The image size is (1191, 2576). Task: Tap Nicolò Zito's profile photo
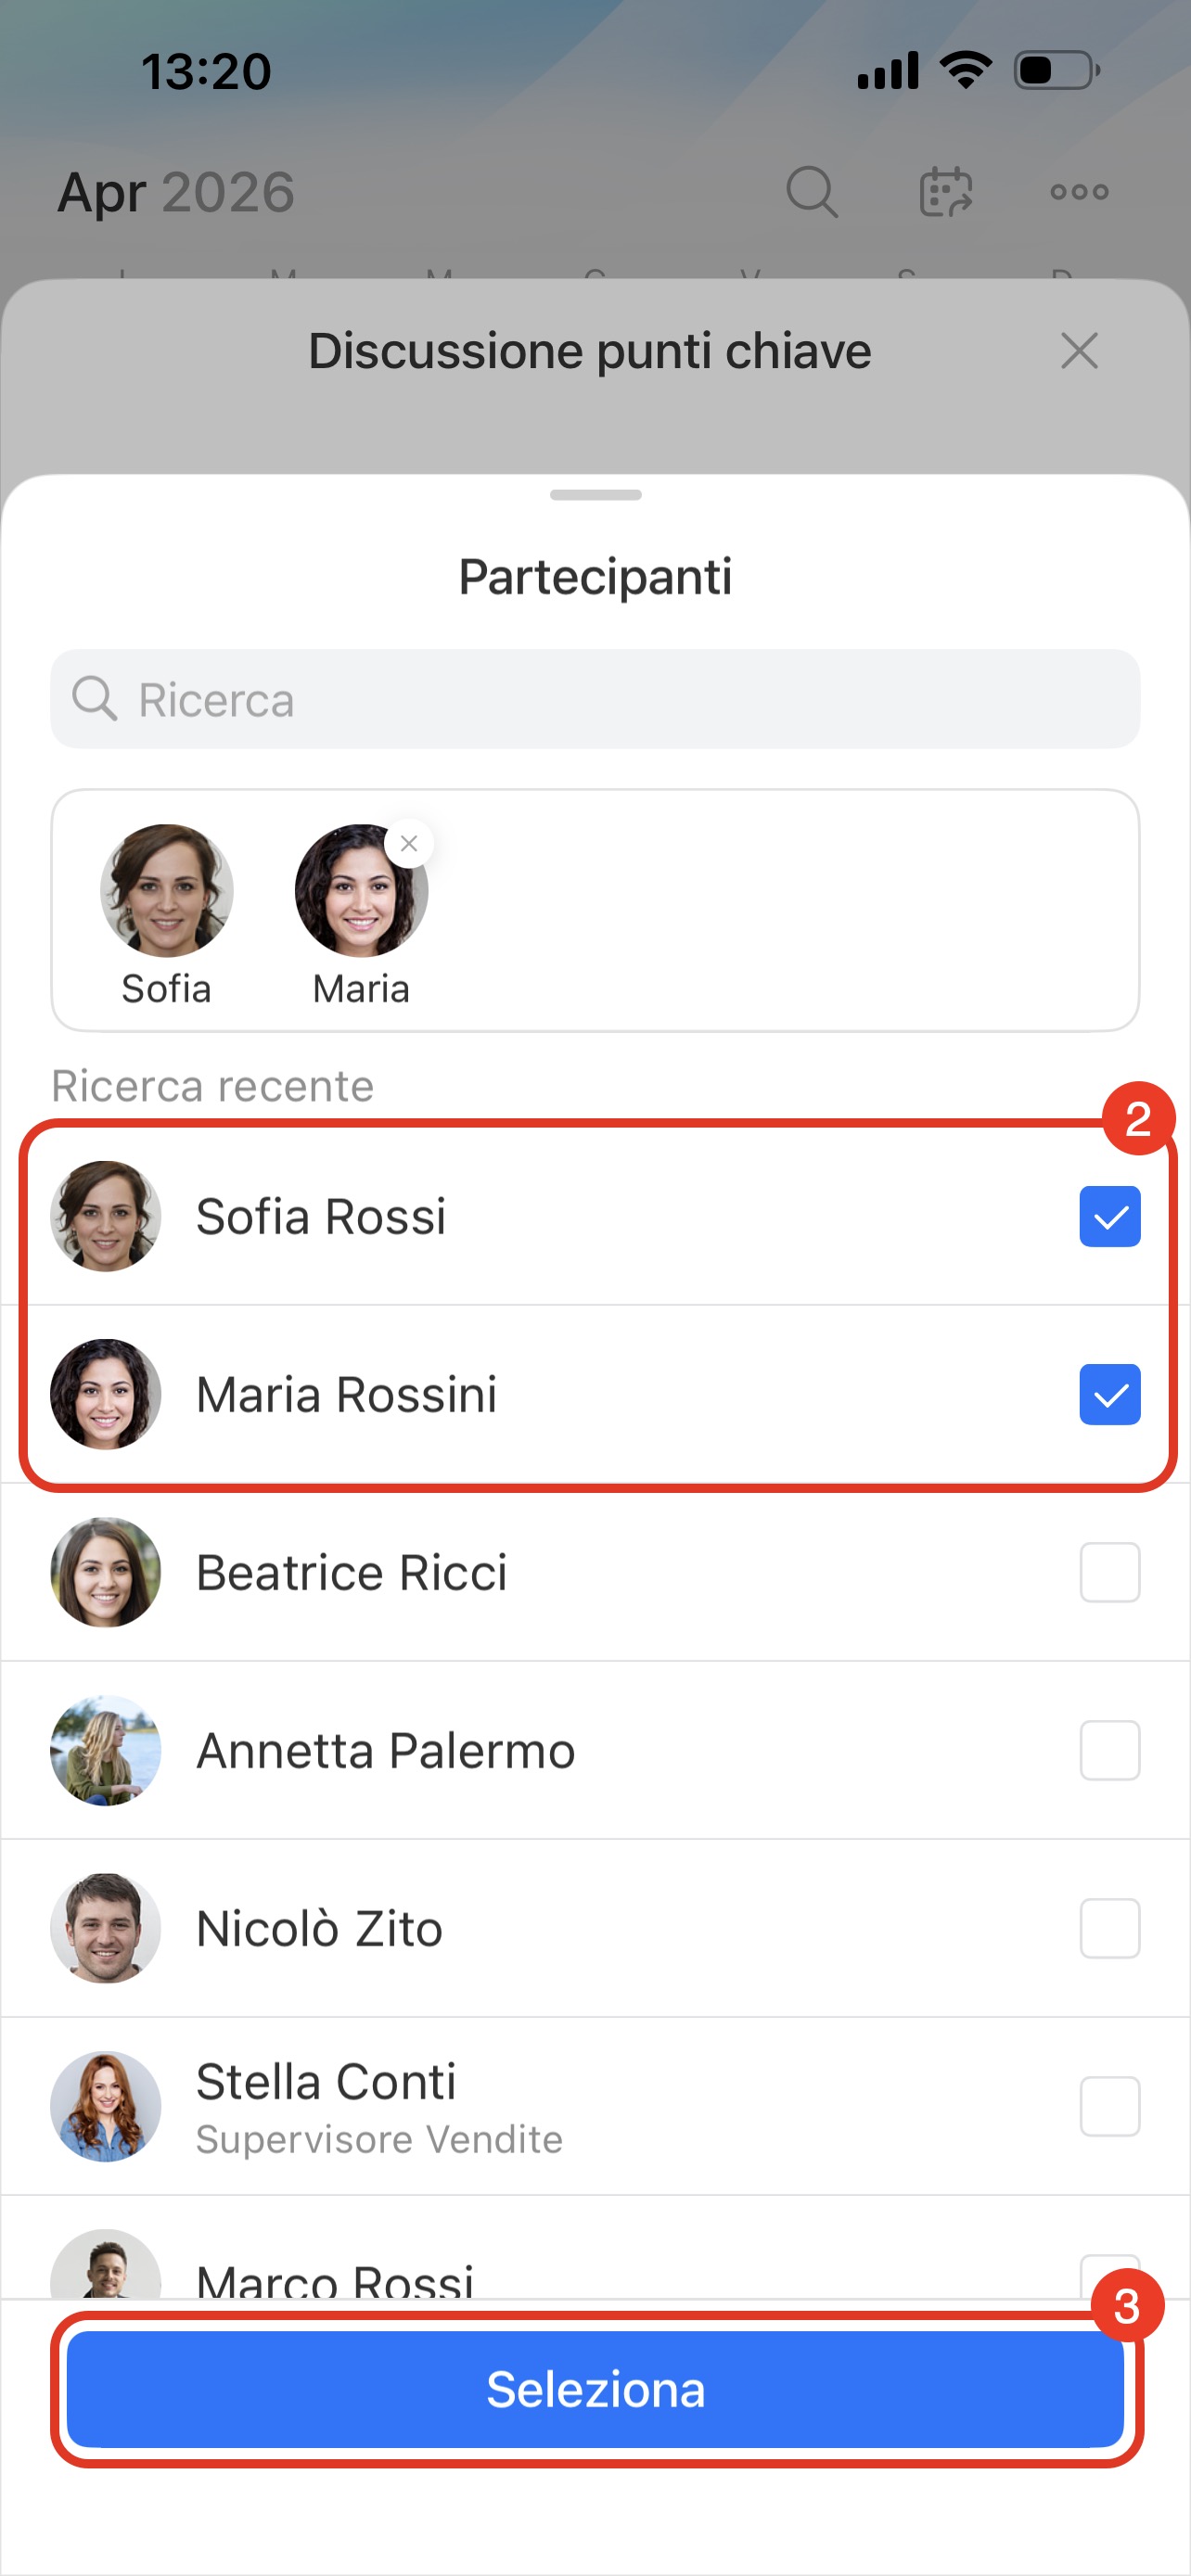(x=106, y=1928)
